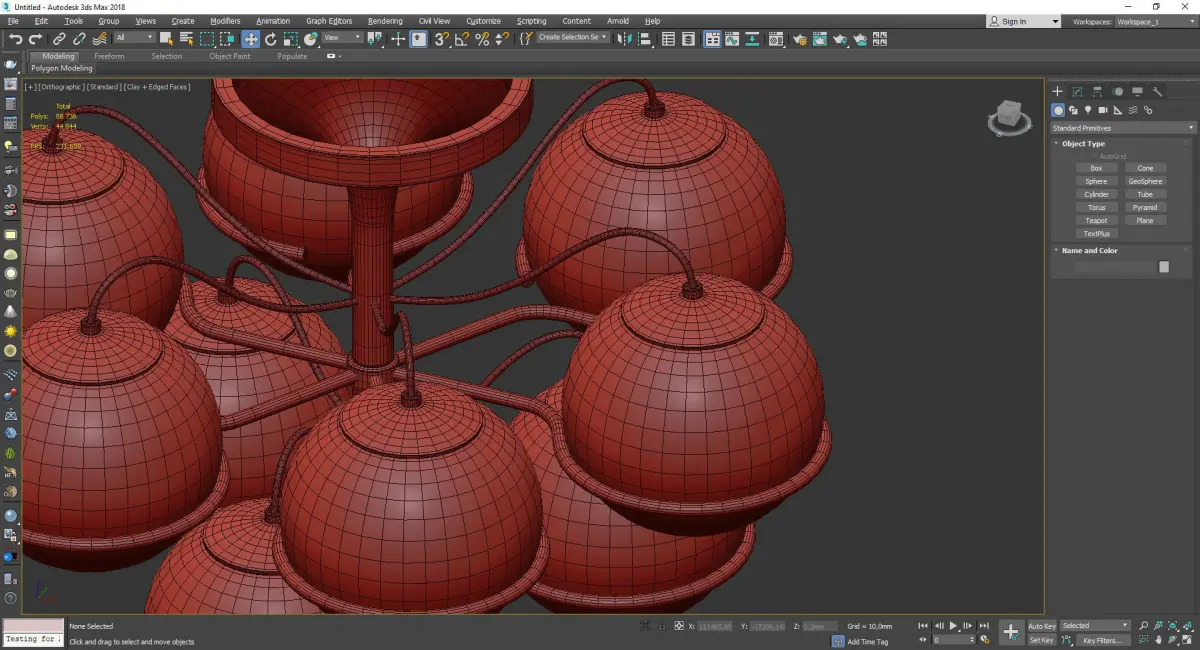Open the Modifiers menu

point(225,21)
